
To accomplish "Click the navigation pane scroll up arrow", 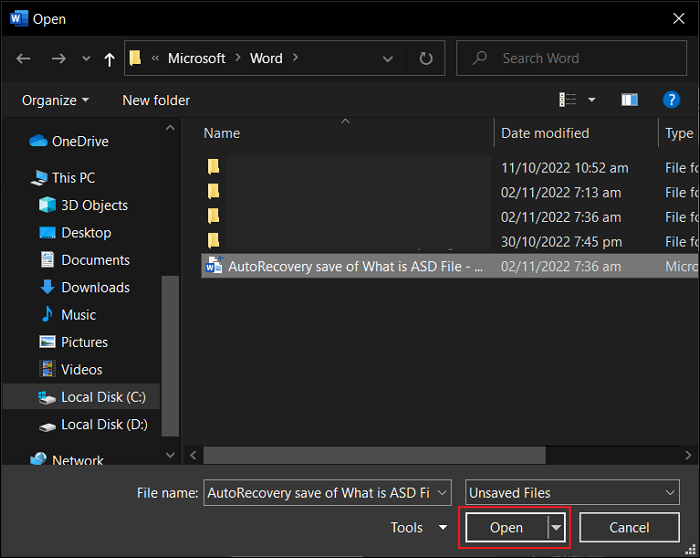I will tap(170, 128).
